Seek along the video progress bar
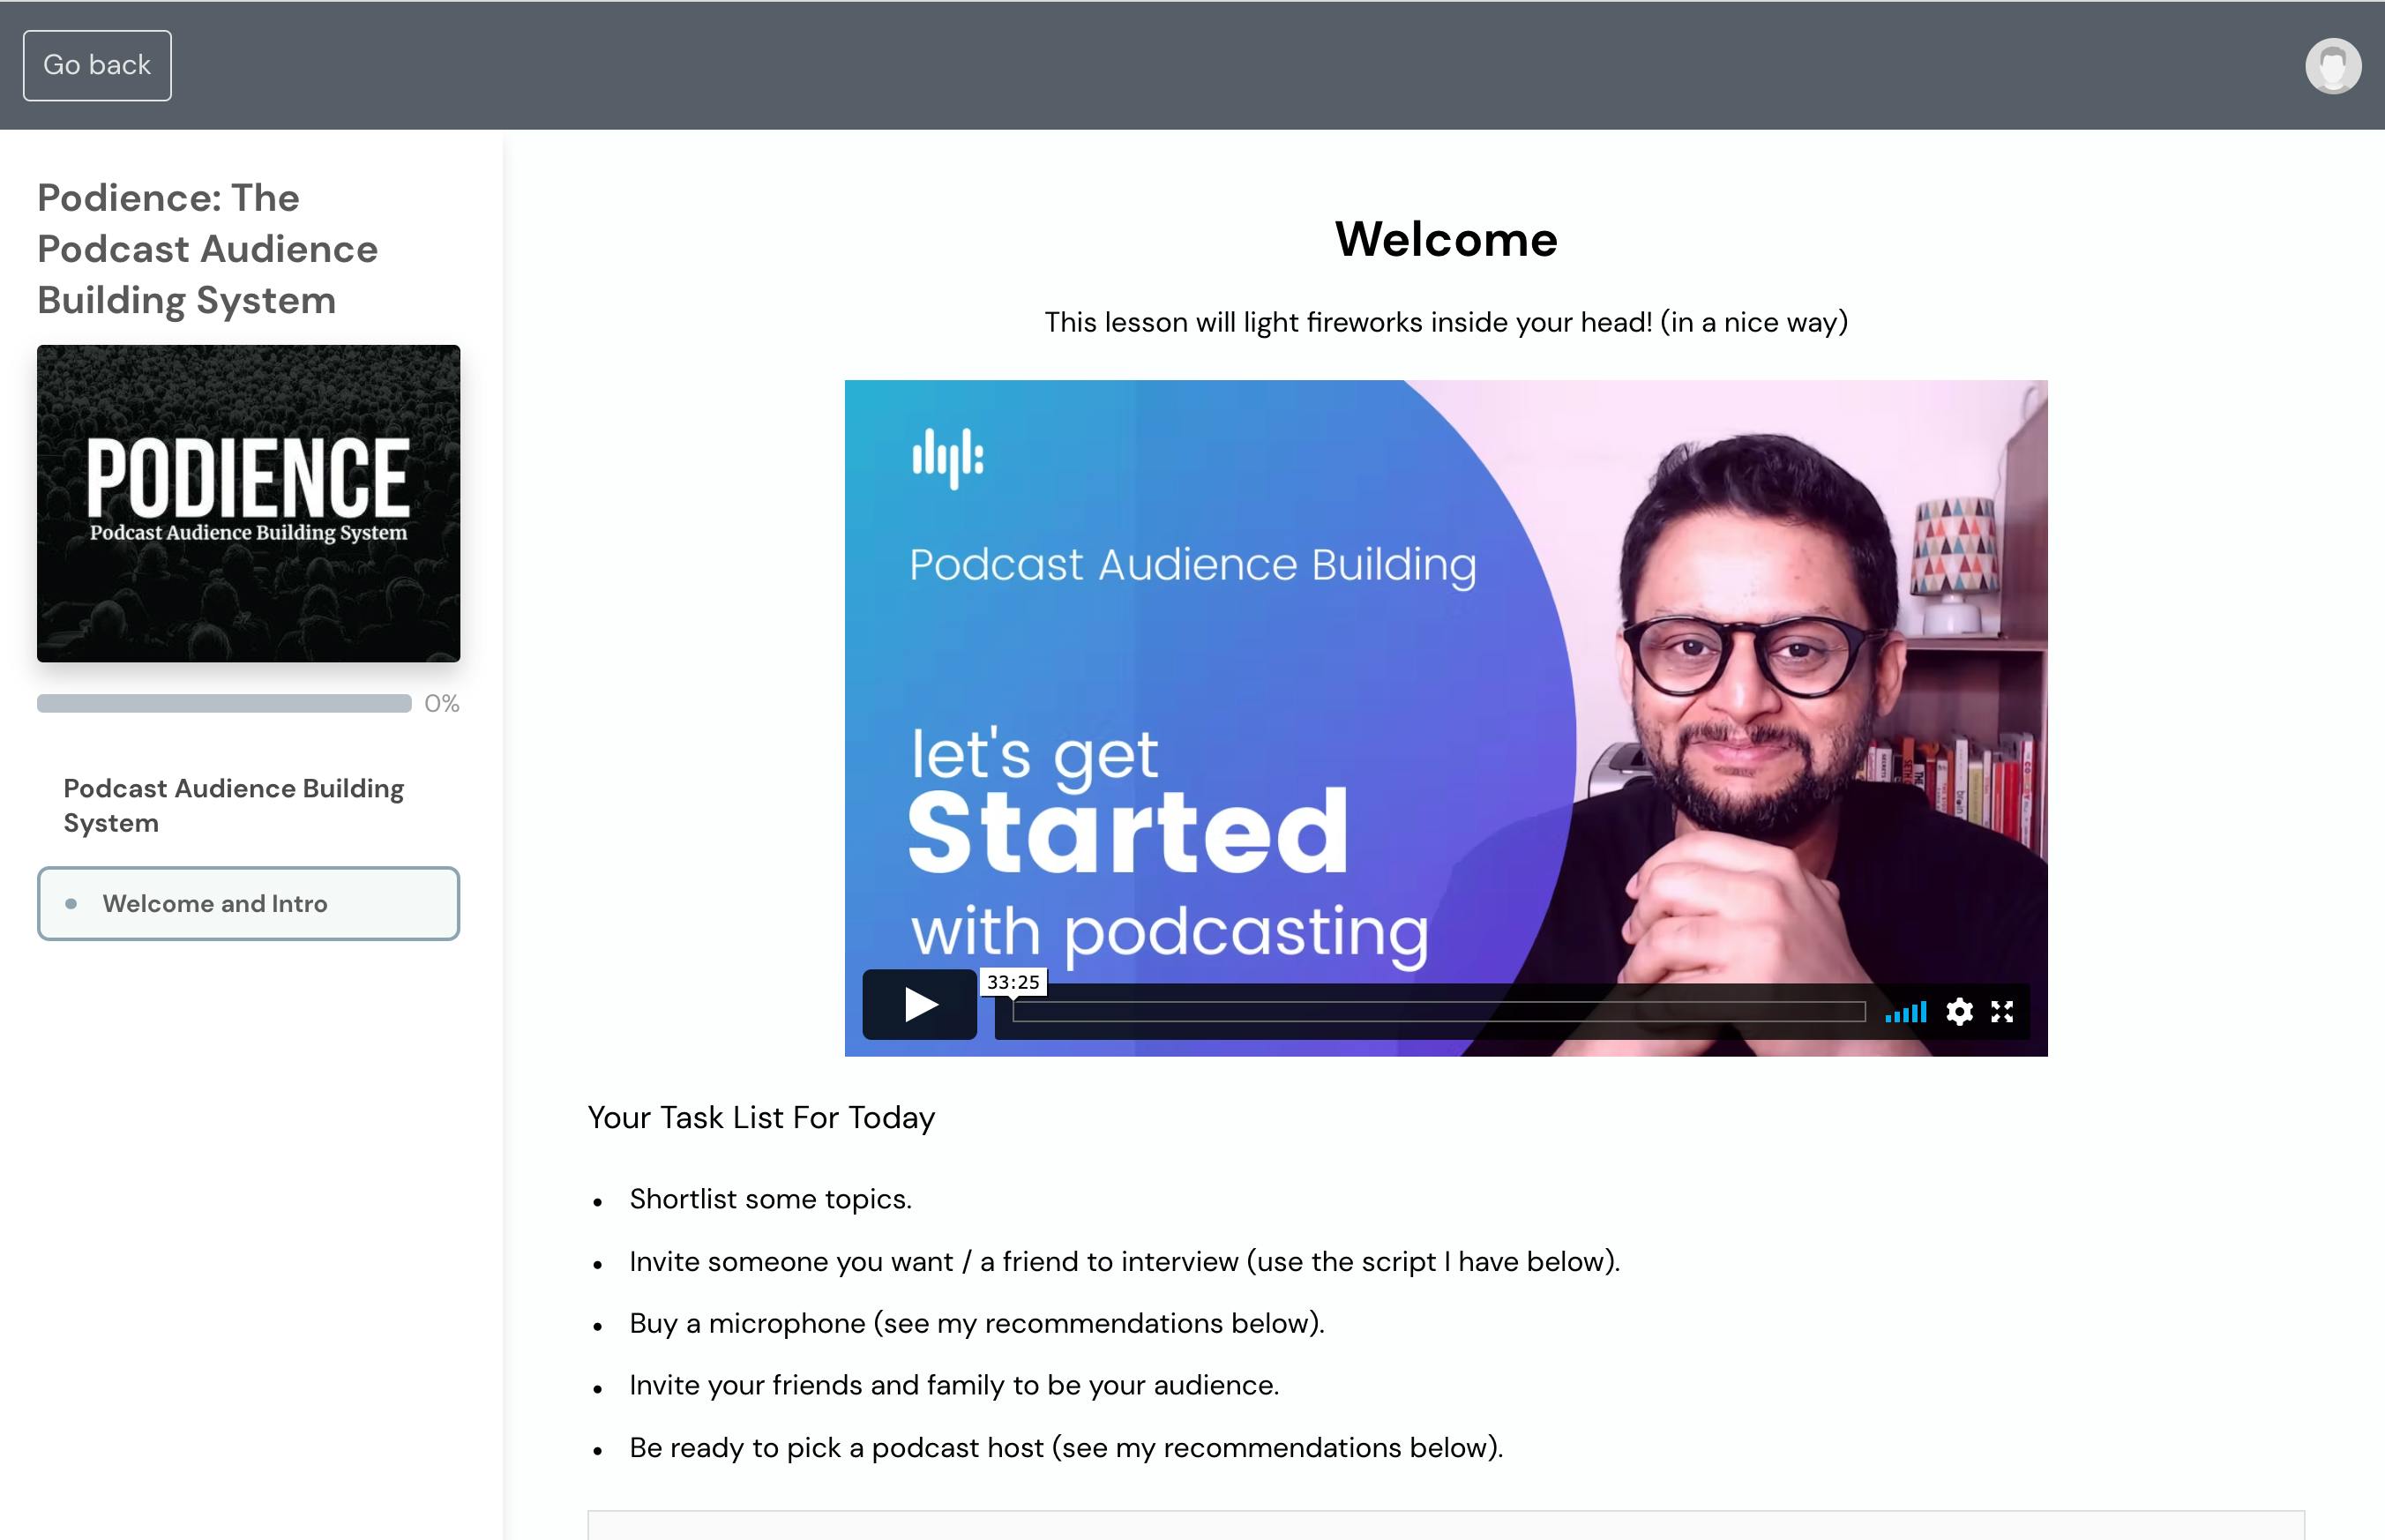This screenshot has height=1540, width=2385. [x=1440, y=1011]
